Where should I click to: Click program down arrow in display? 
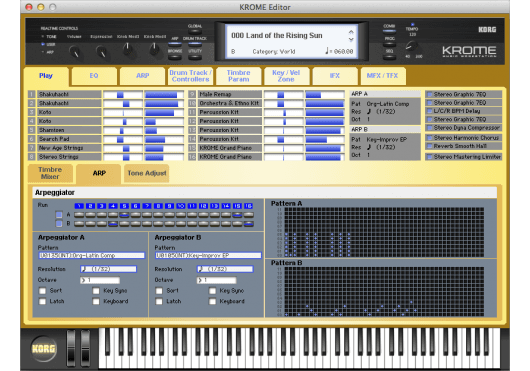tap(351, 40)
